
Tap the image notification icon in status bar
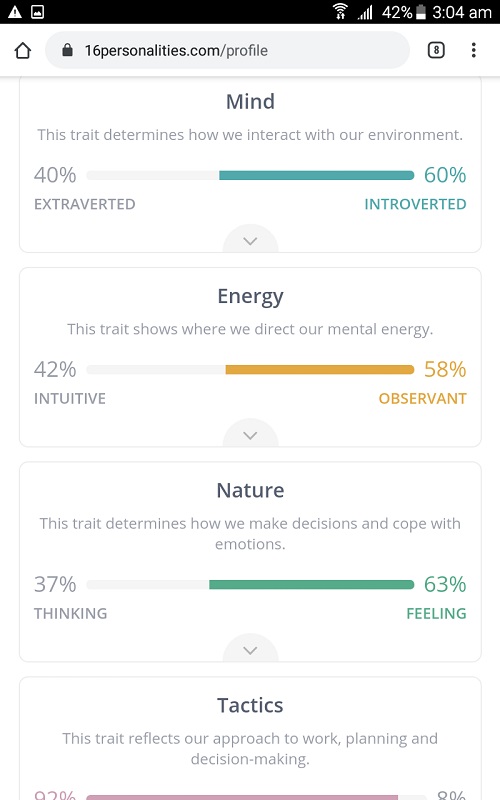click(x=38, y=12)
